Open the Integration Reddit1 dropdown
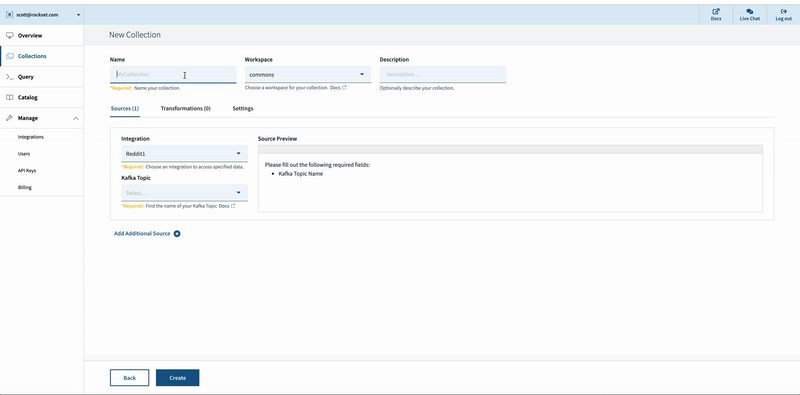Viewport: 800px width, 395px height. 184,154
